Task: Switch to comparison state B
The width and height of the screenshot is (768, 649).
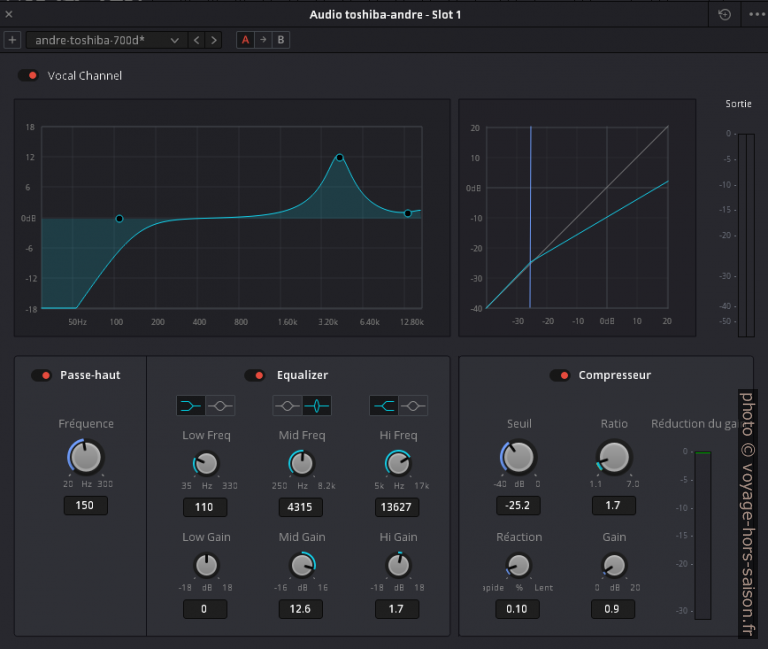Action: point(280,40)
